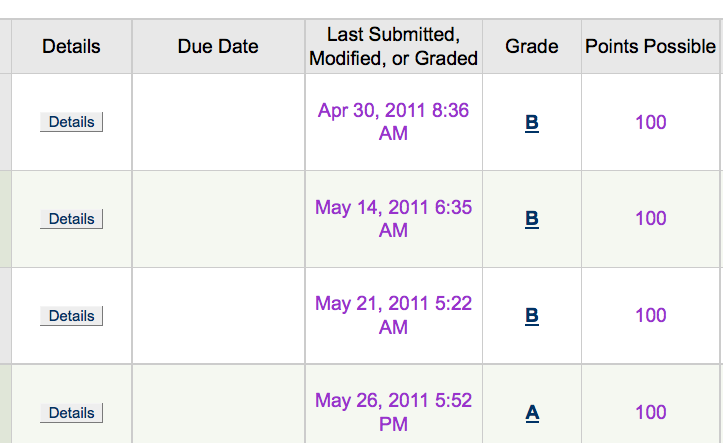The image size is (723, 443).
Task: Select the B grade link for May 21
Action: [532, 316]
